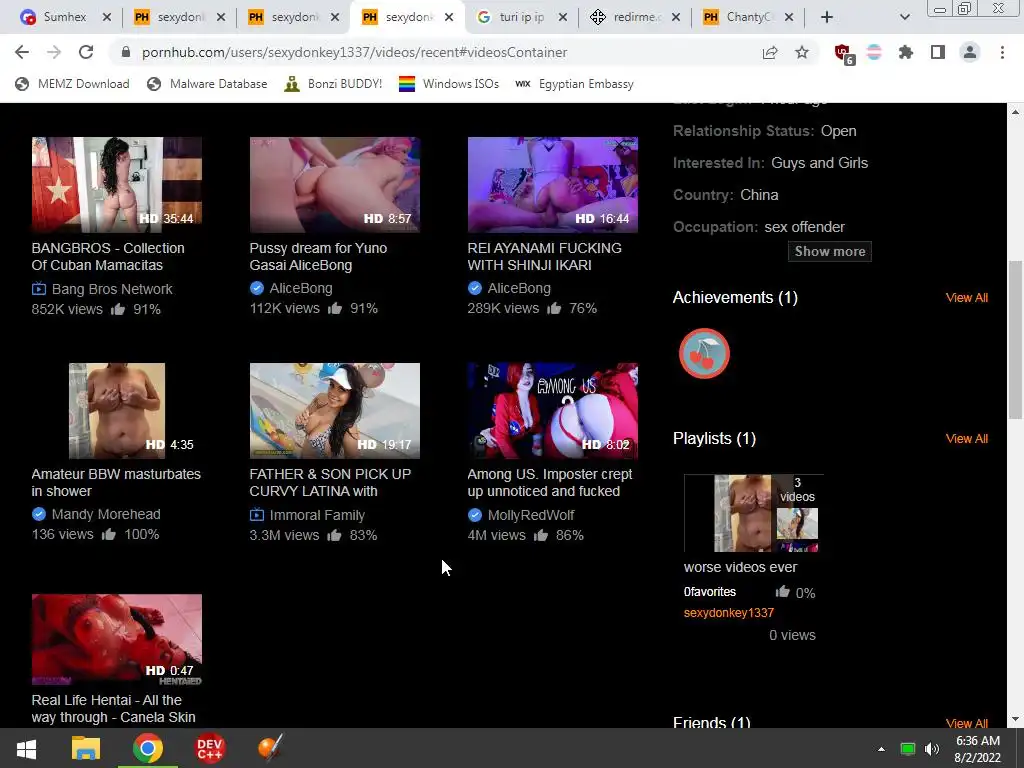Click the green tray status icon
The height and width of the screenshot is (768, 1024).
[x=908, y=749]
